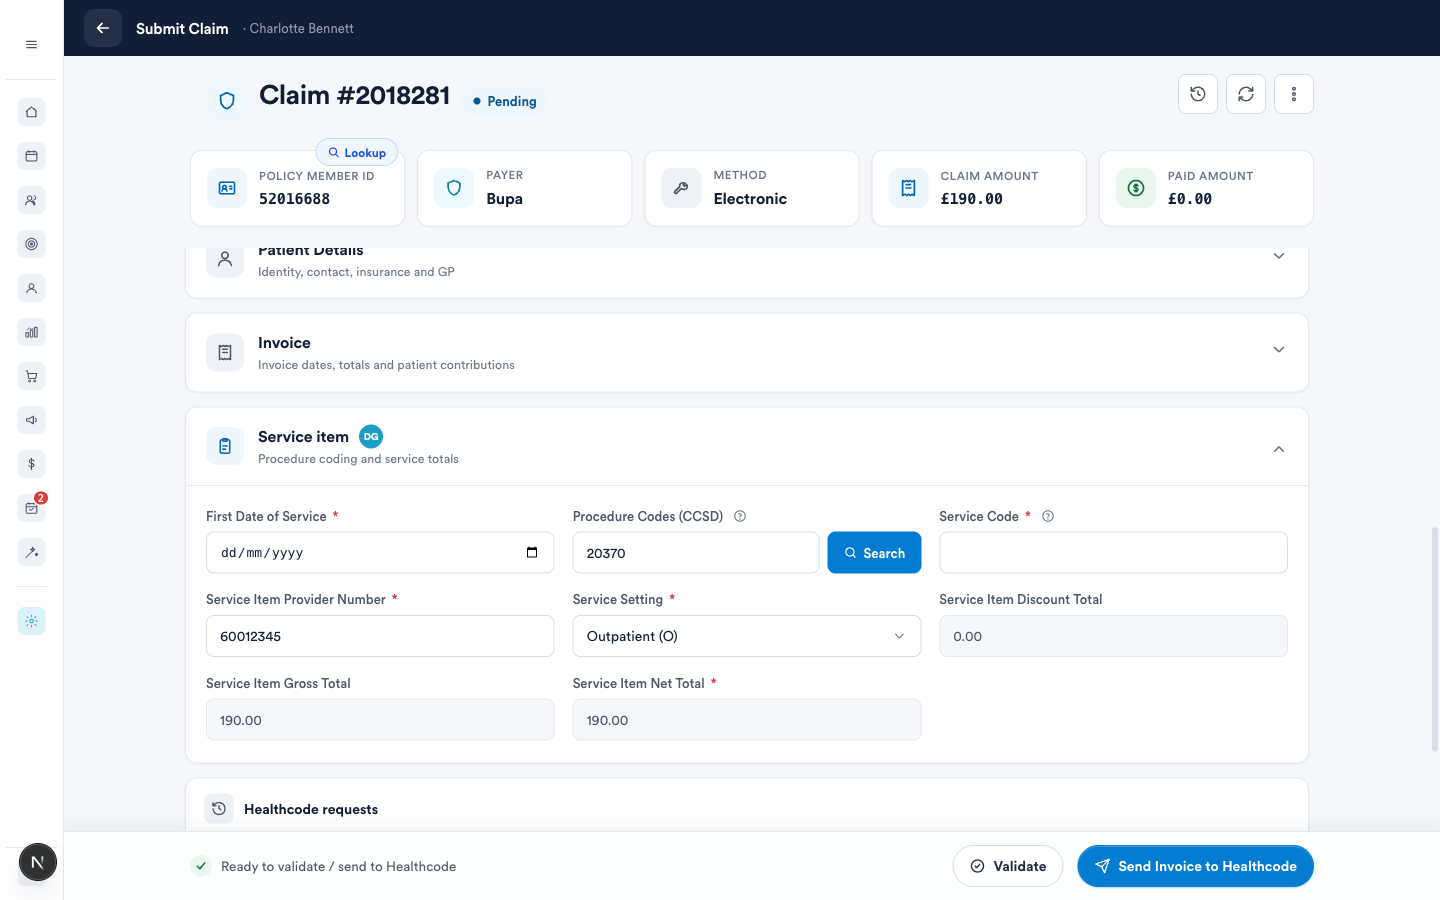
Task: Click the refresh claim icon
Action: tap(1246, 94)
